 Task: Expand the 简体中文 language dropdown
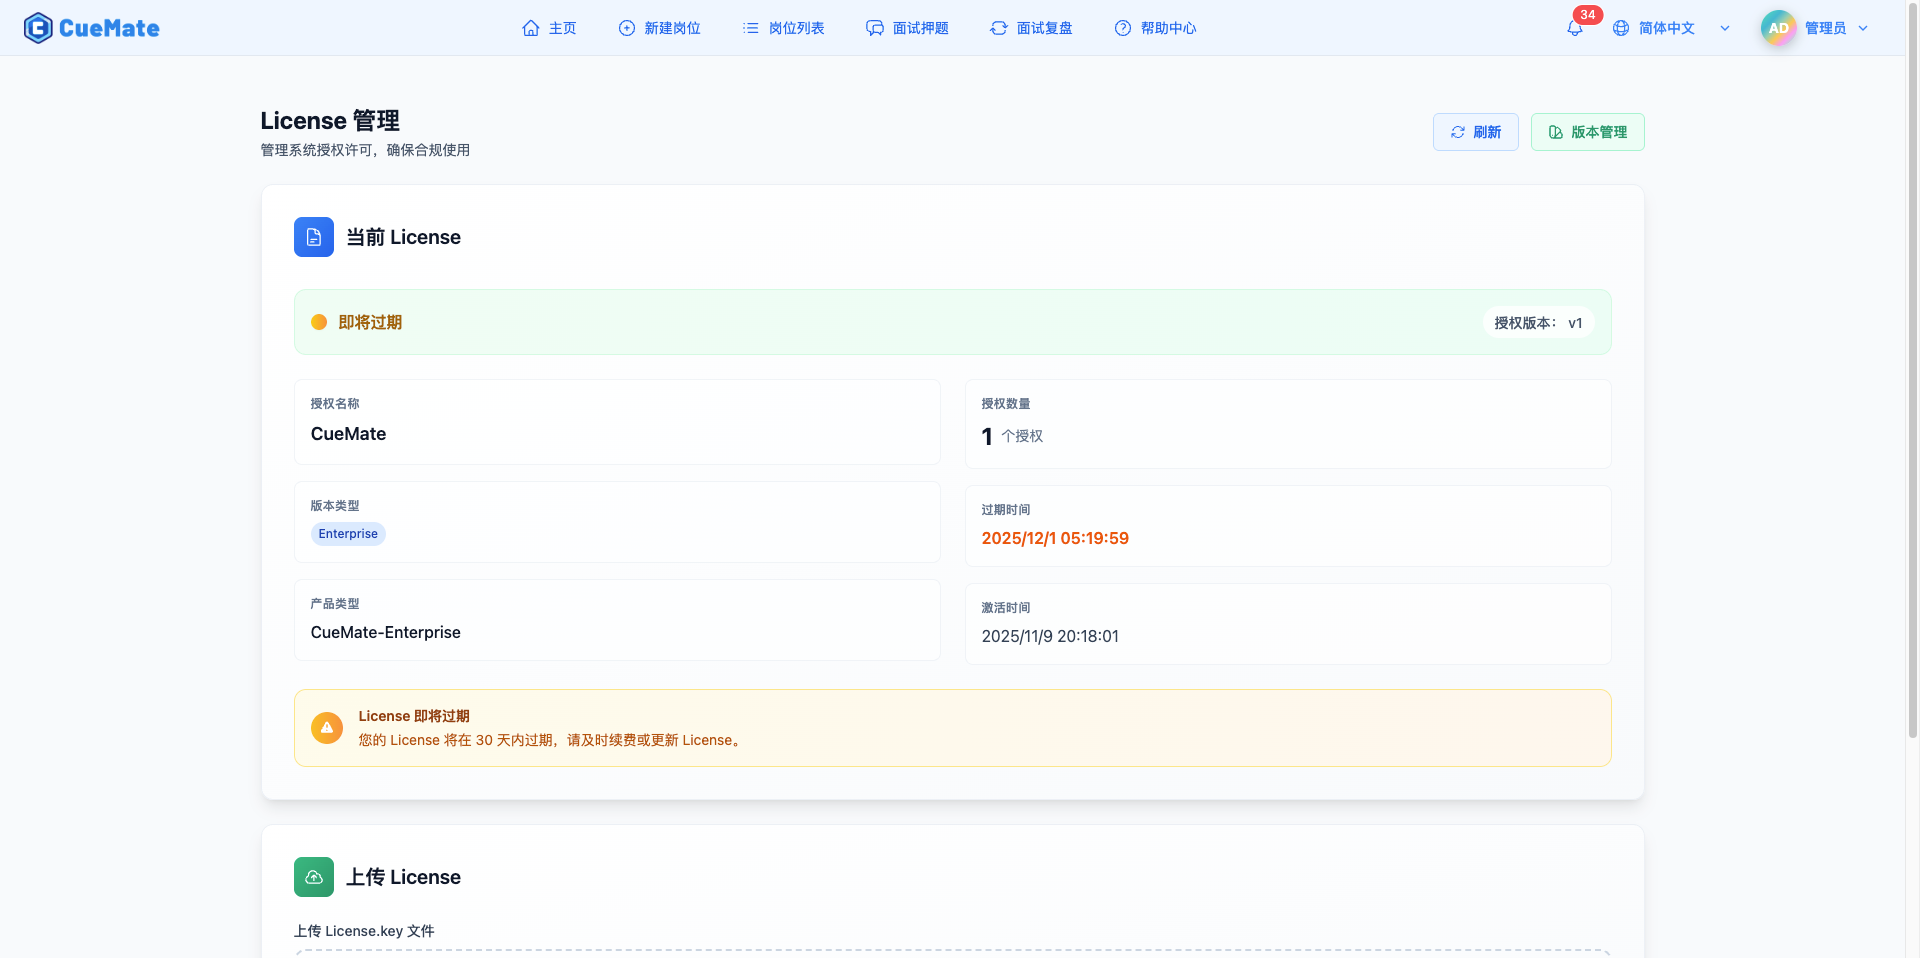click(x=1724, y=28)
